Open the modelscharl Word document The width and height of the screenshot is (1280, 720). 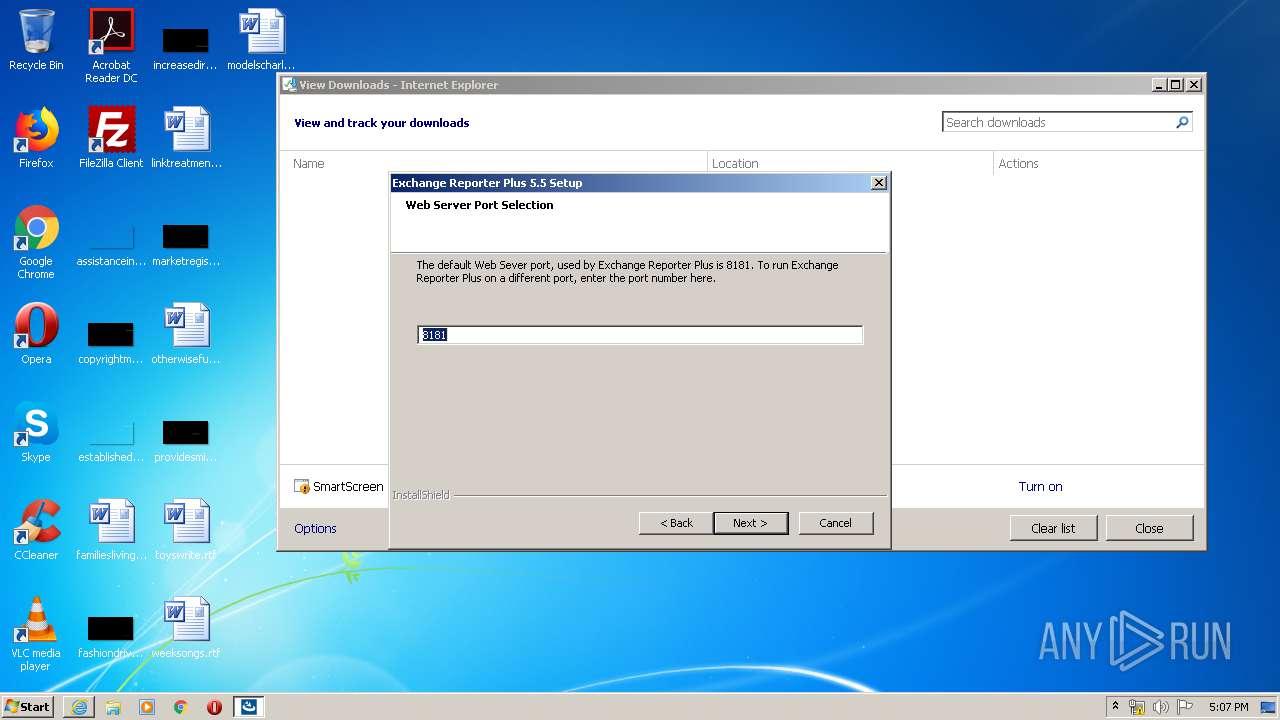click(261, 41)
